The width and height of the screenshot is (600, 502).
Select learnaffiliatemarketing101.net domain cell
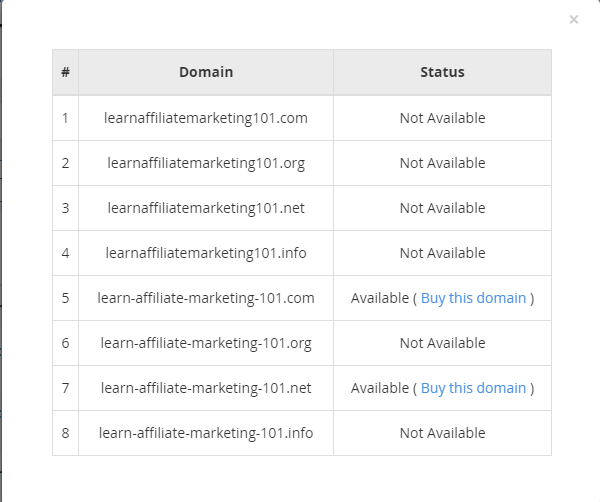tap(206, 208)
